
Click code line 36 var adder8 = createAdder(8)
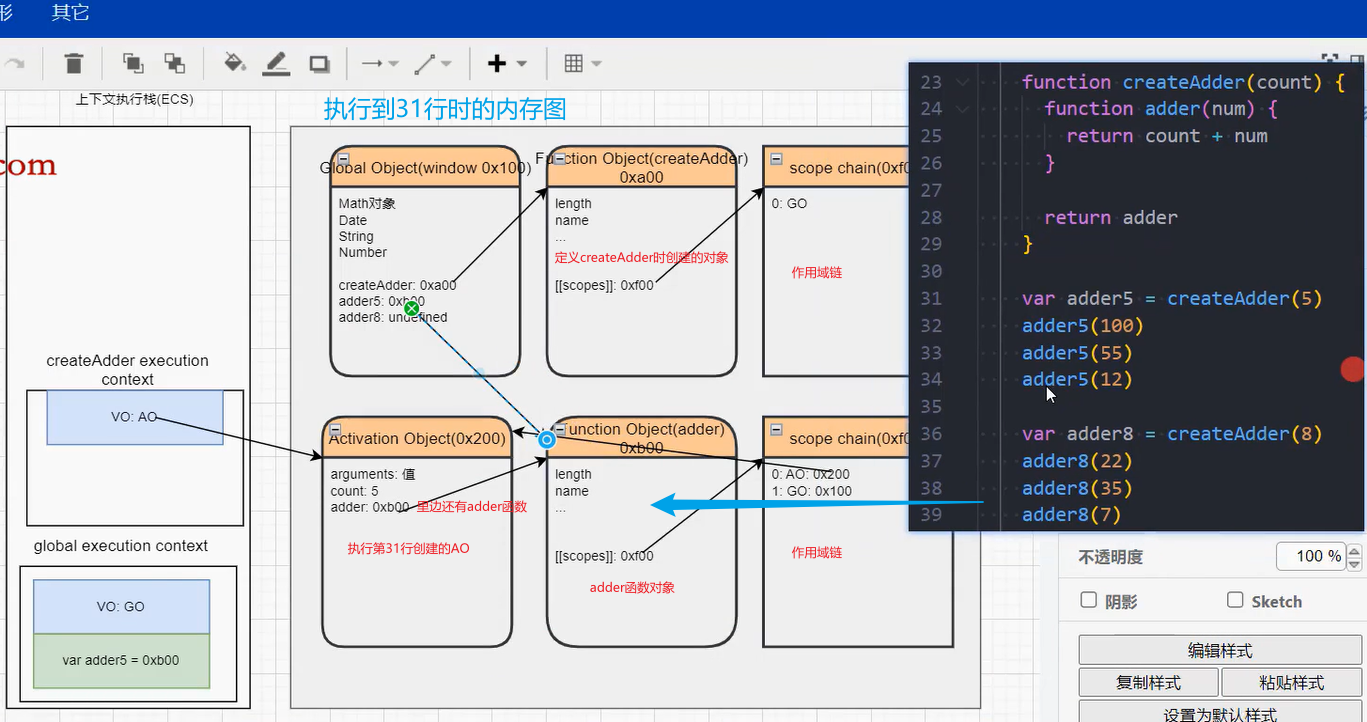[1172, 434]
